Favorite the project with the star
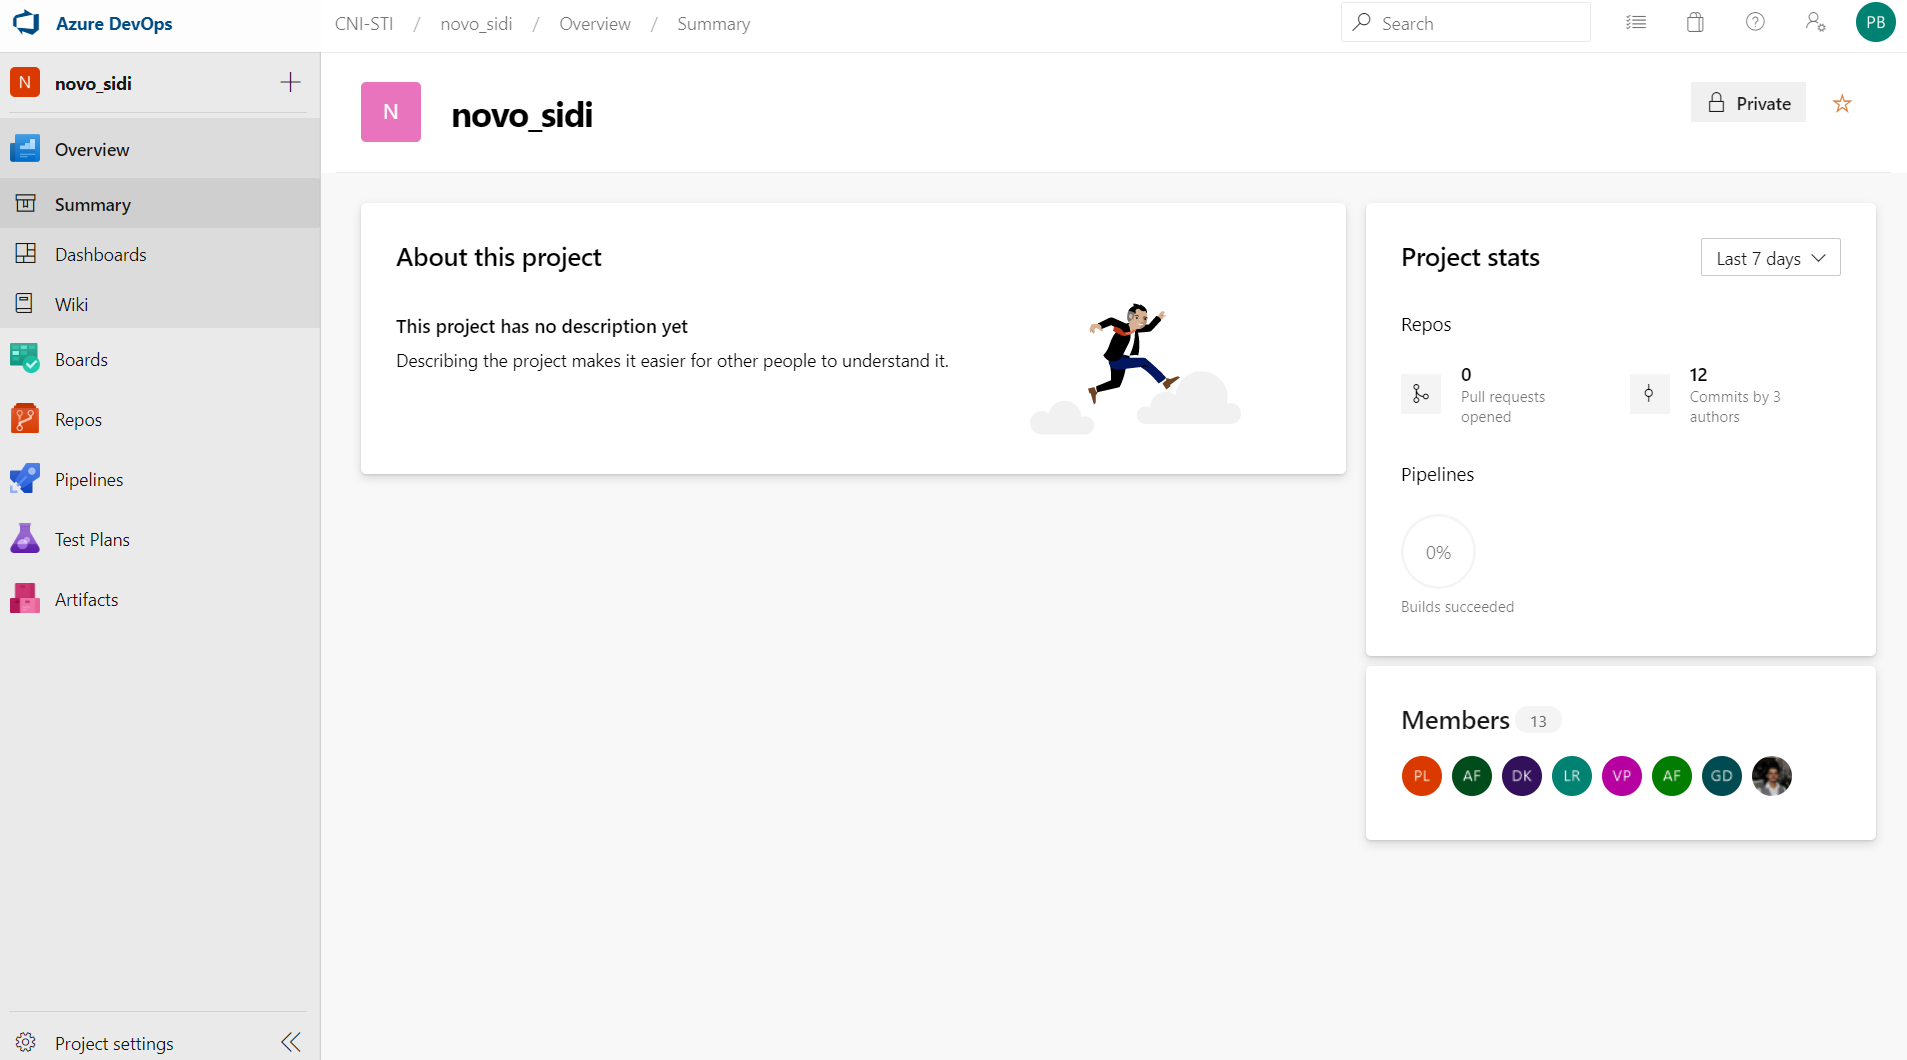Screen dimensions: 1907x1060 pos(1842,103)
